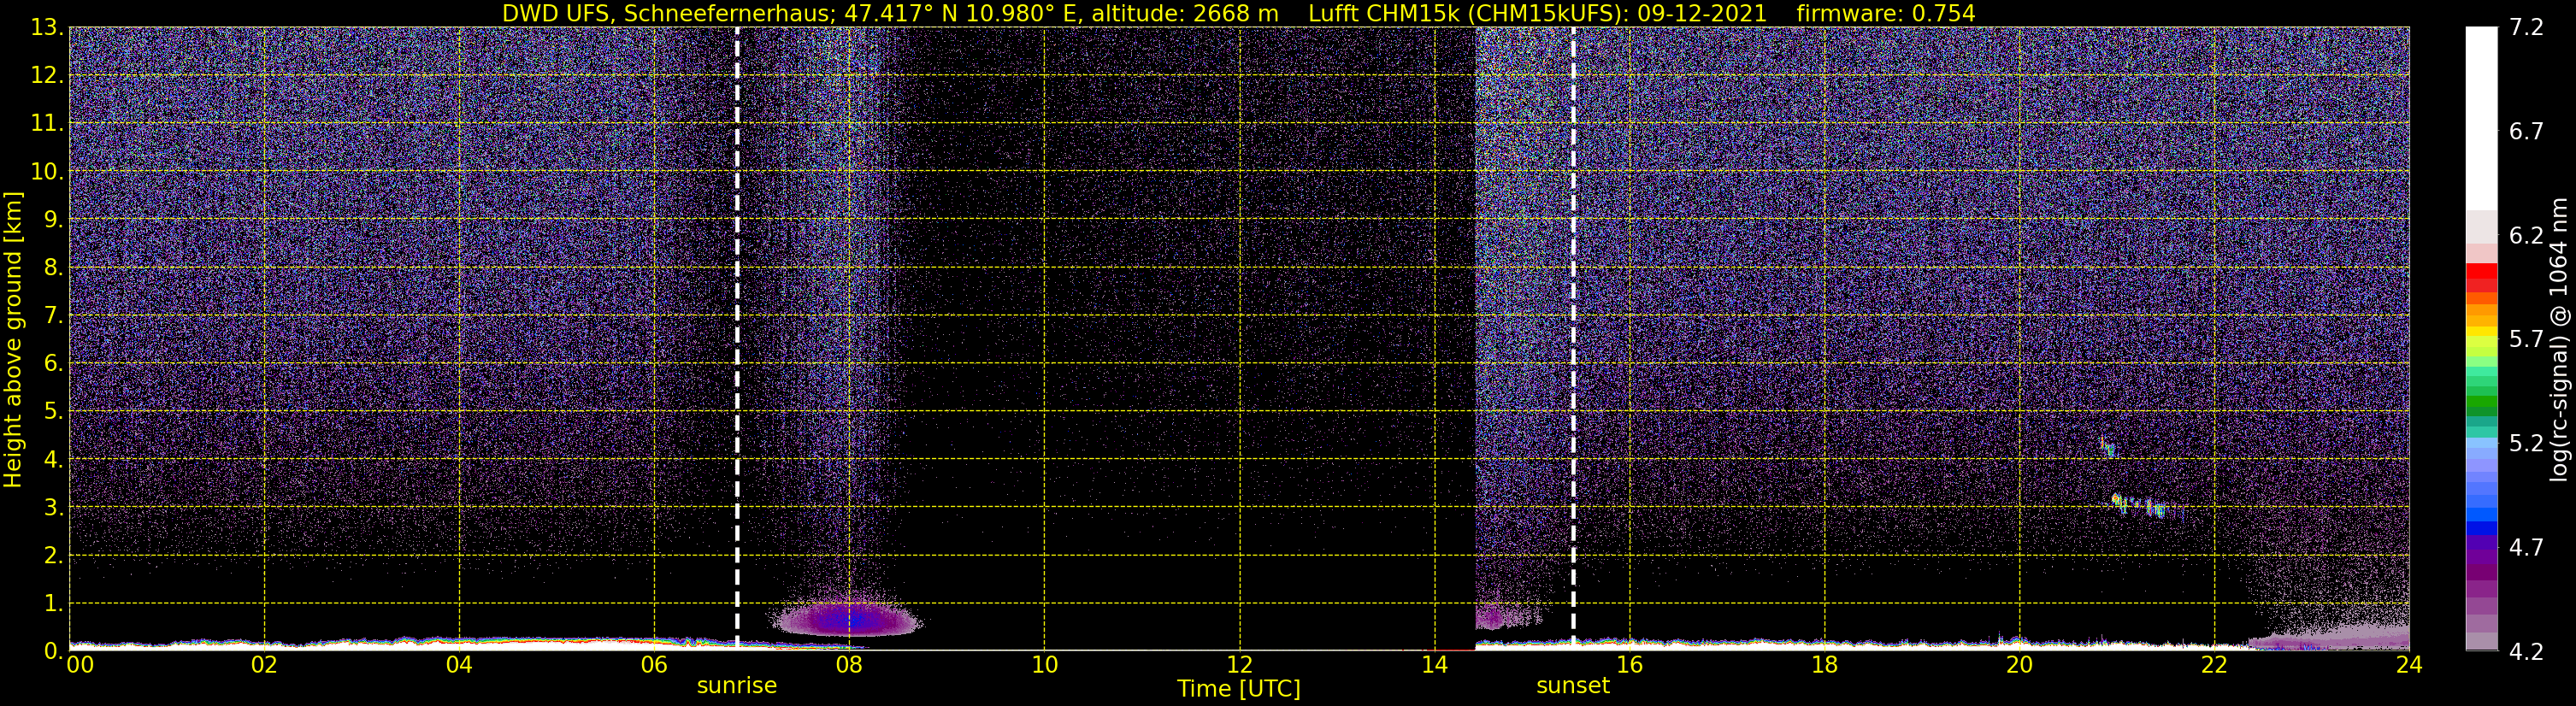2576x706 pixels.
Task: Click the "altitude: 2668 m" title text
Action: pos(1184,14)
